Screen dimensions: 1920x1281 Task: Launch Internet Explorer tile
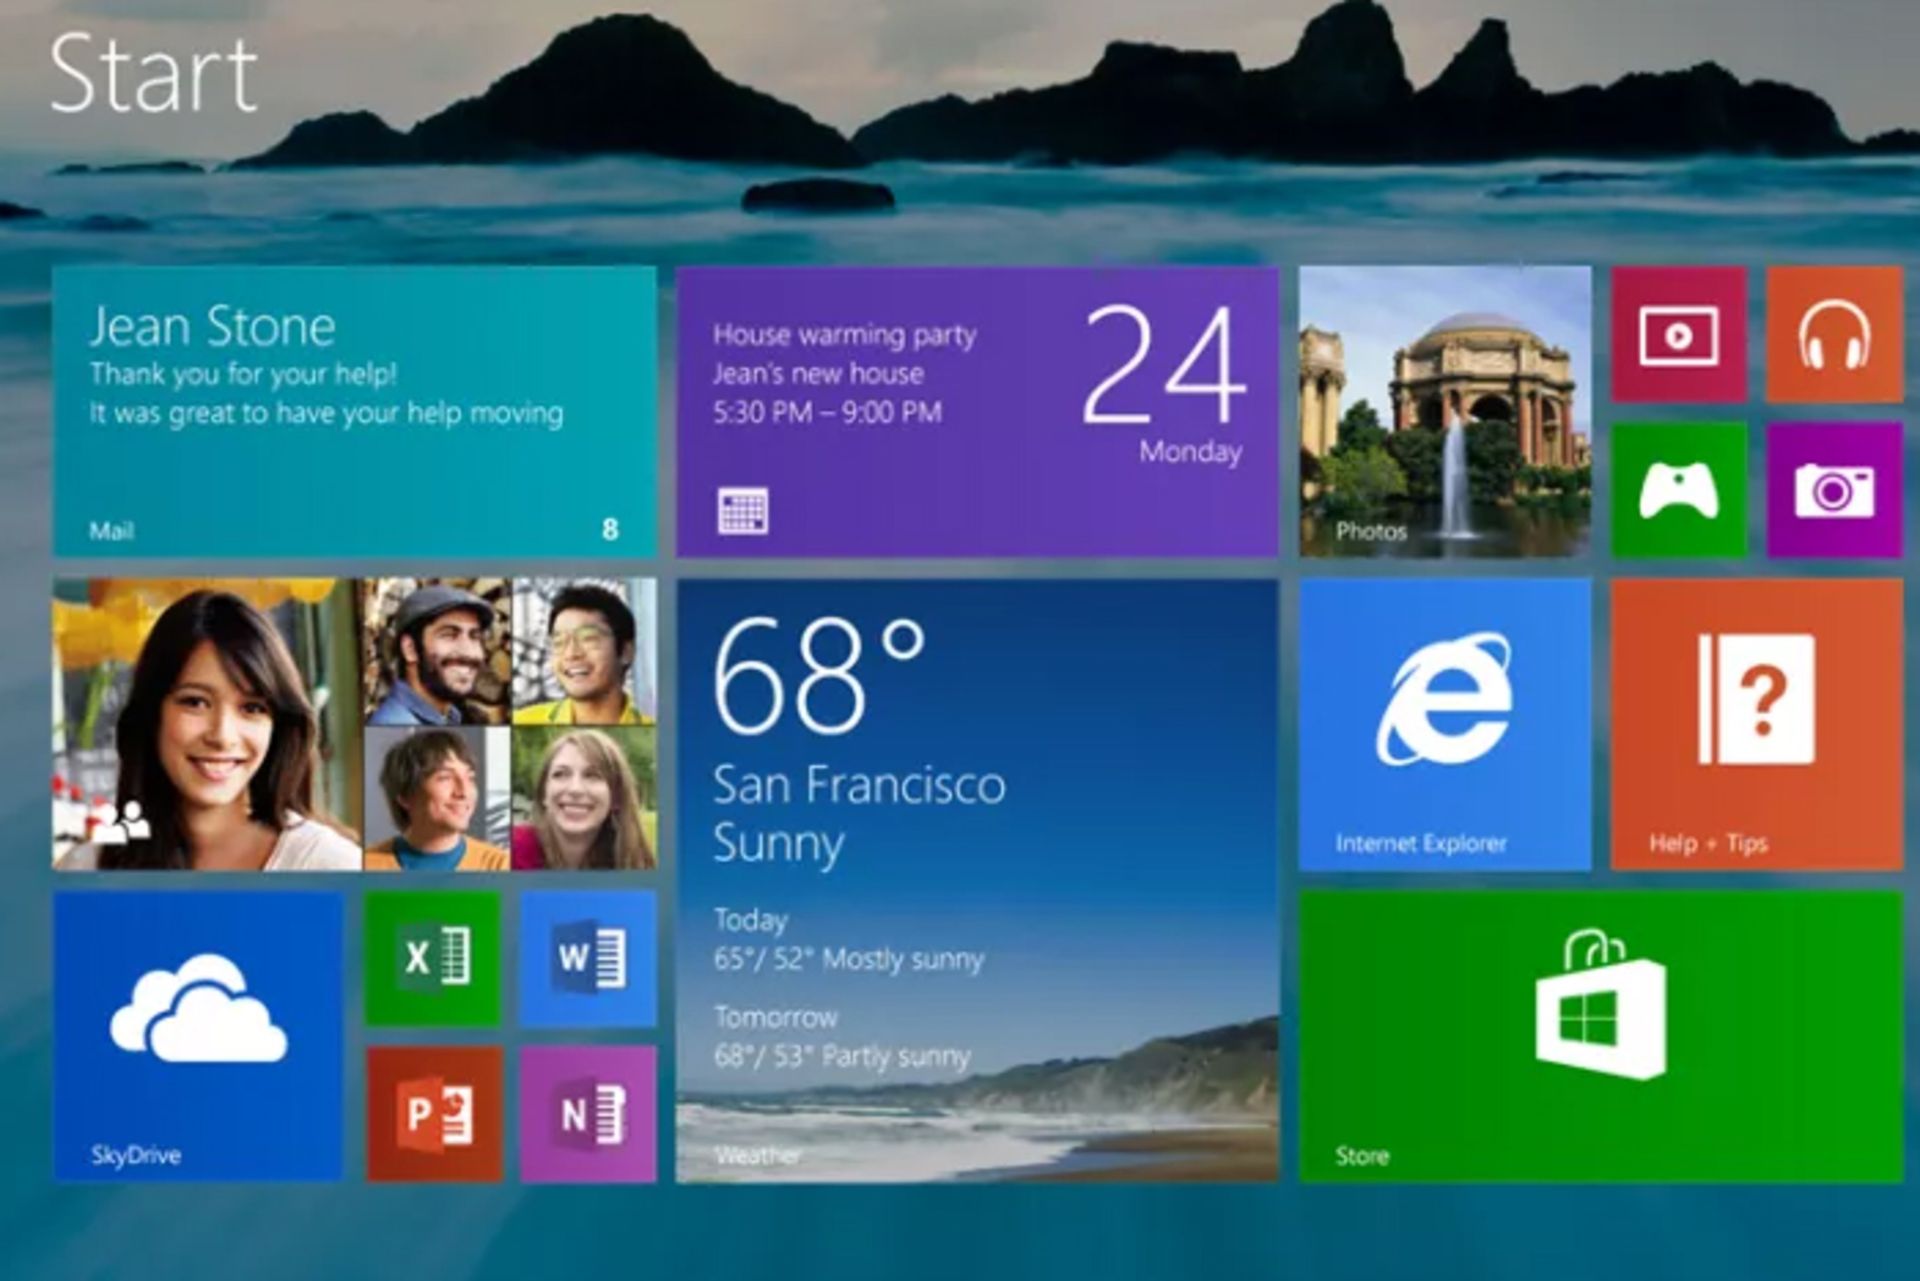(x=1445, y=724)
